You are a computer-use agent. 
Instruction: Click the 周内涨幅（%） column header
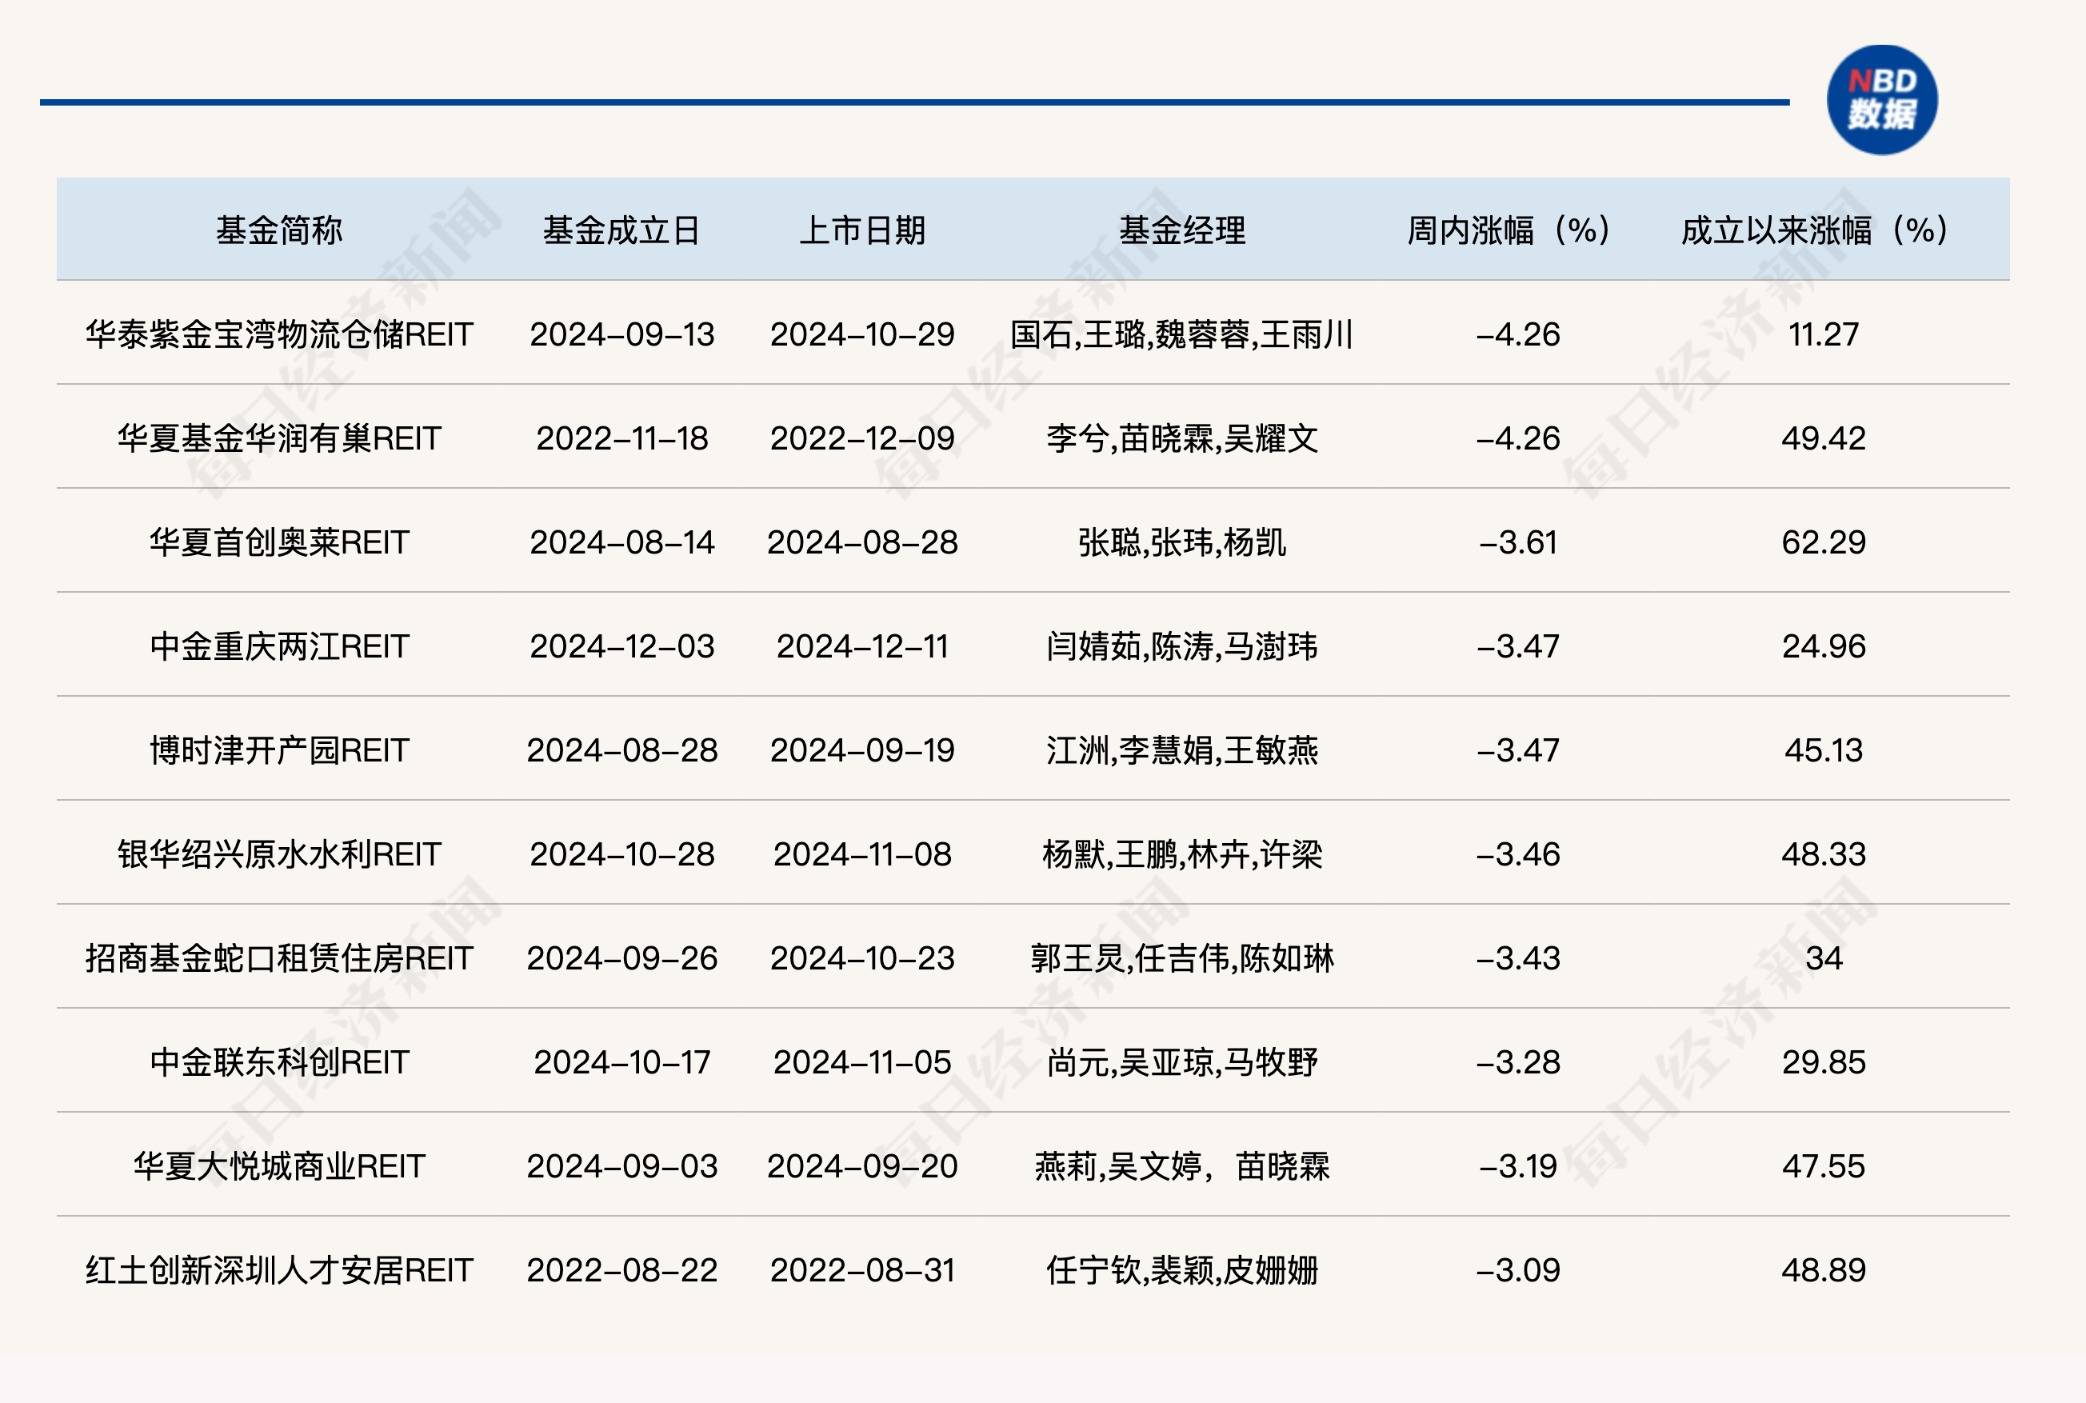[1508, 230]
